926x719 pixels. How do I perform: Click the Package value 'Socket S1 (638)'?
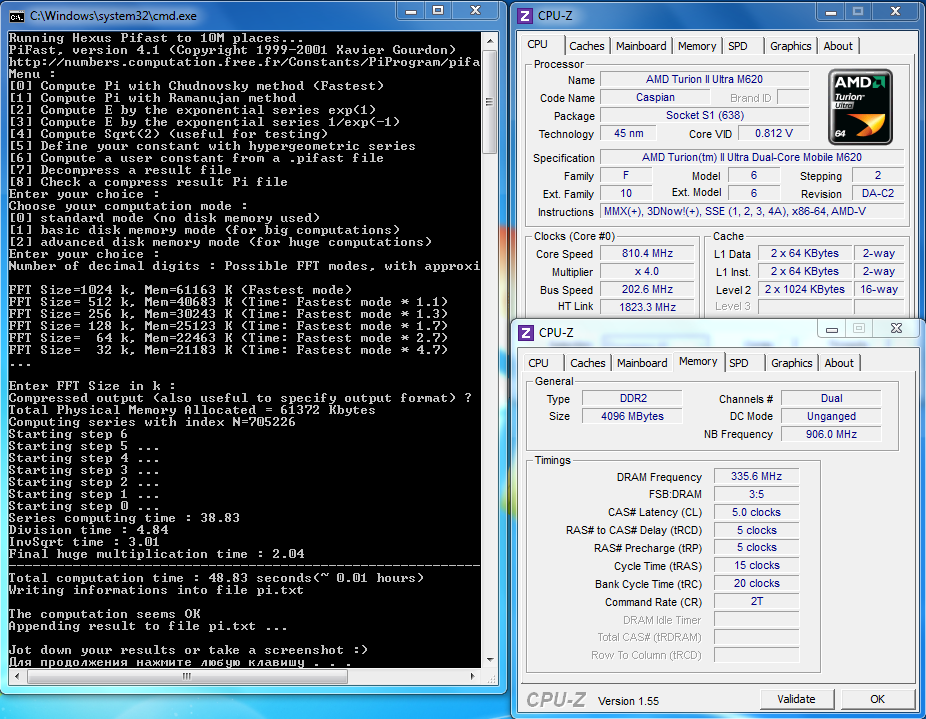point(704,115)
